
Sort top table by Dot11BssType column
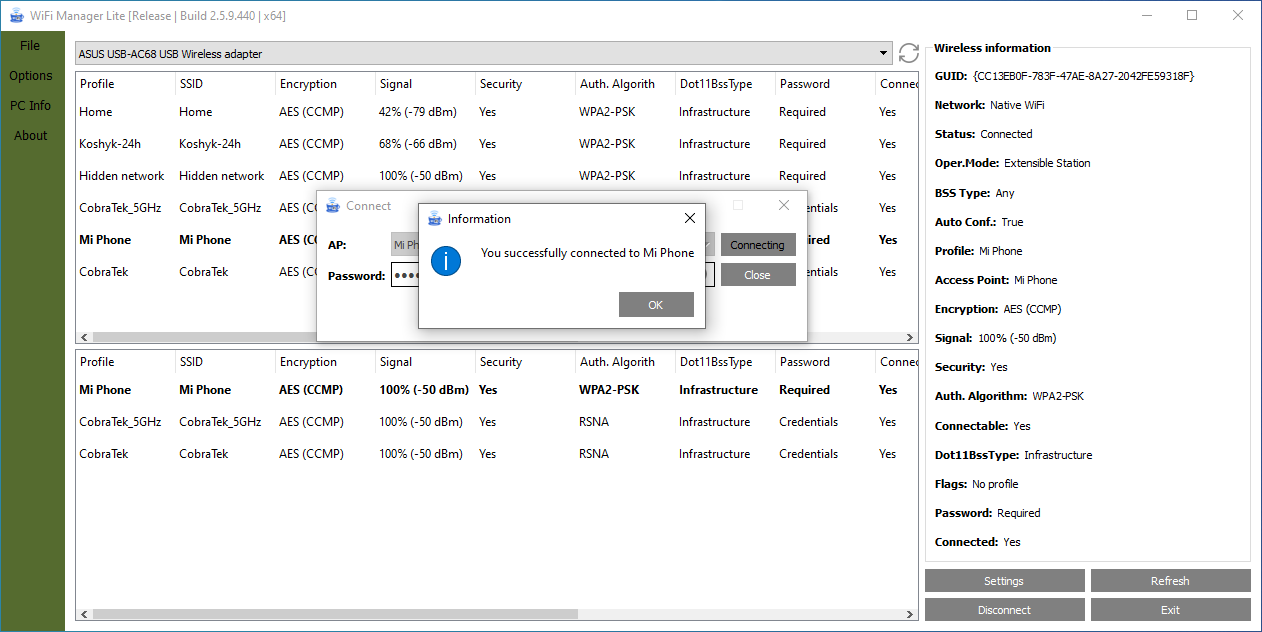pyautogui.click(x=725, y=84)
